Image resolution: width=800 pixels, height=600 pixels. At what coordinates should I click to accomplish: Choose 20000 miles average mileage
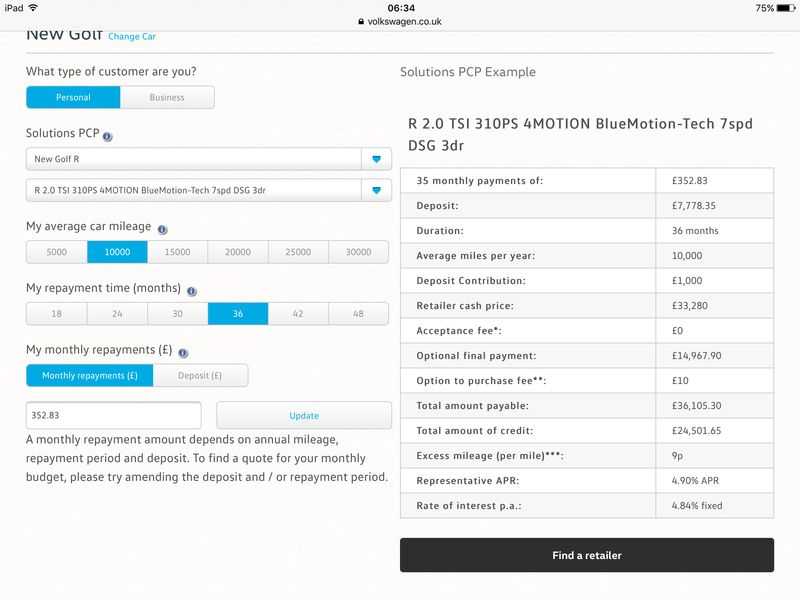(x=238, y=252)
